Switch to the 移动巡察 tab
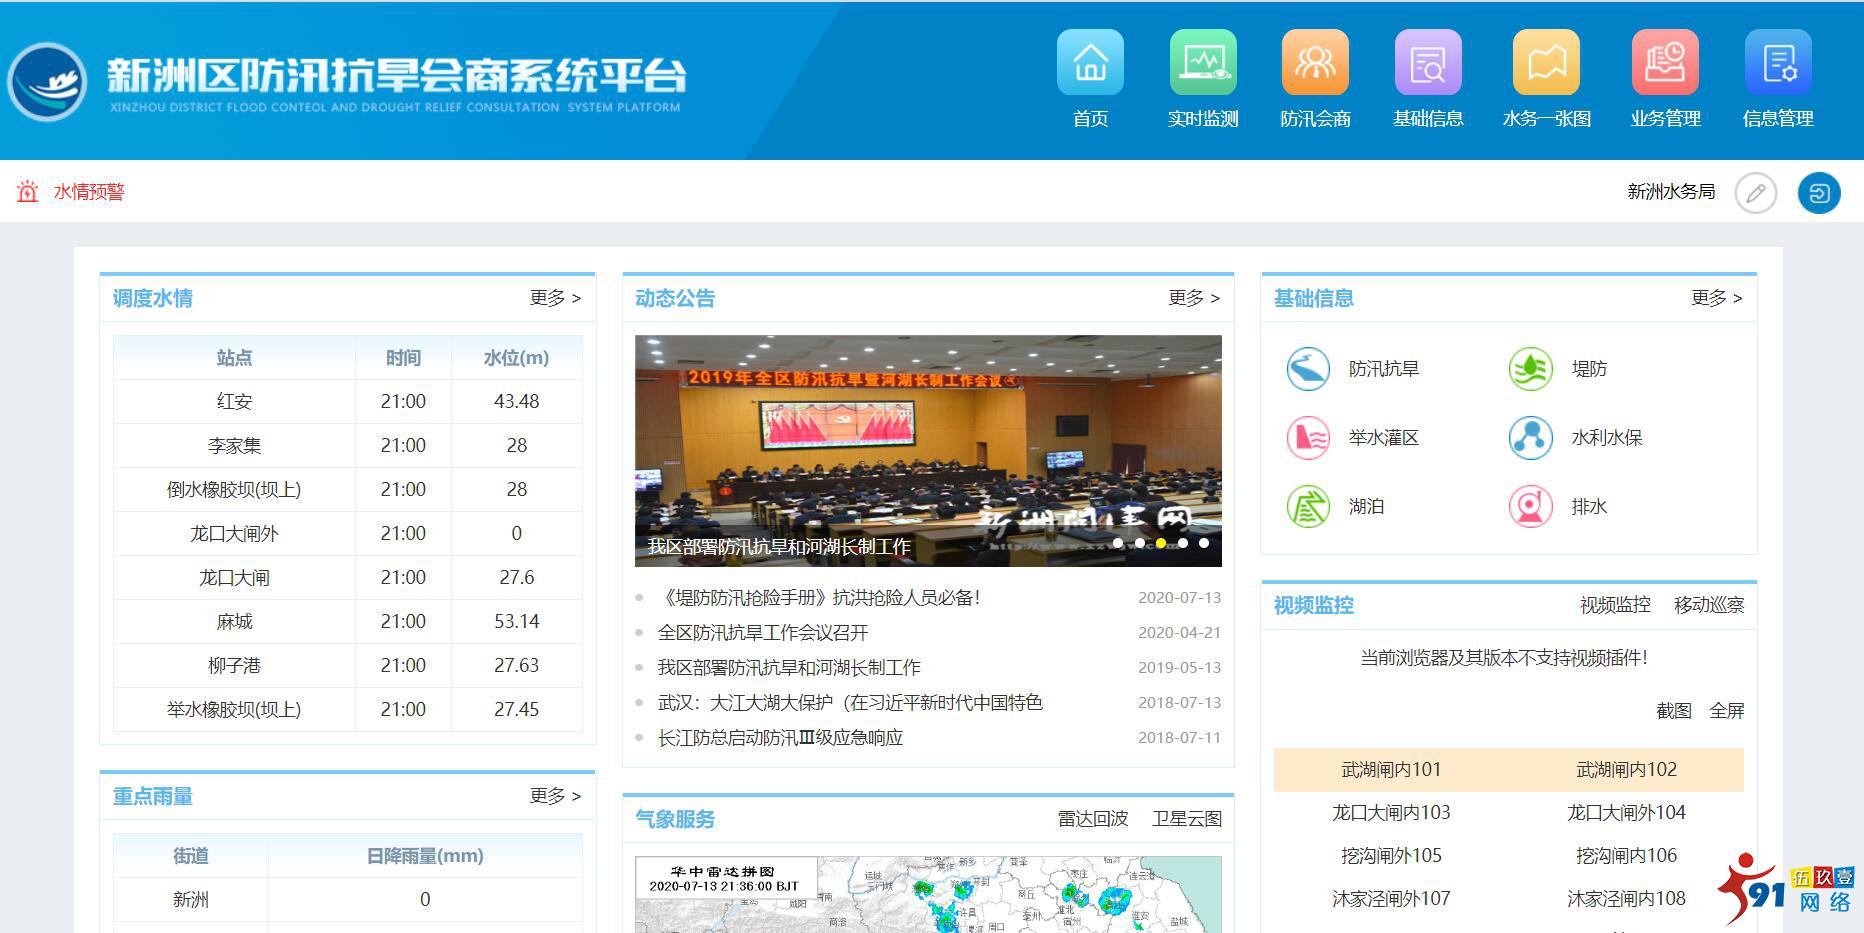The width and height of the screenshot is (1864, 933). (1708, 605)
